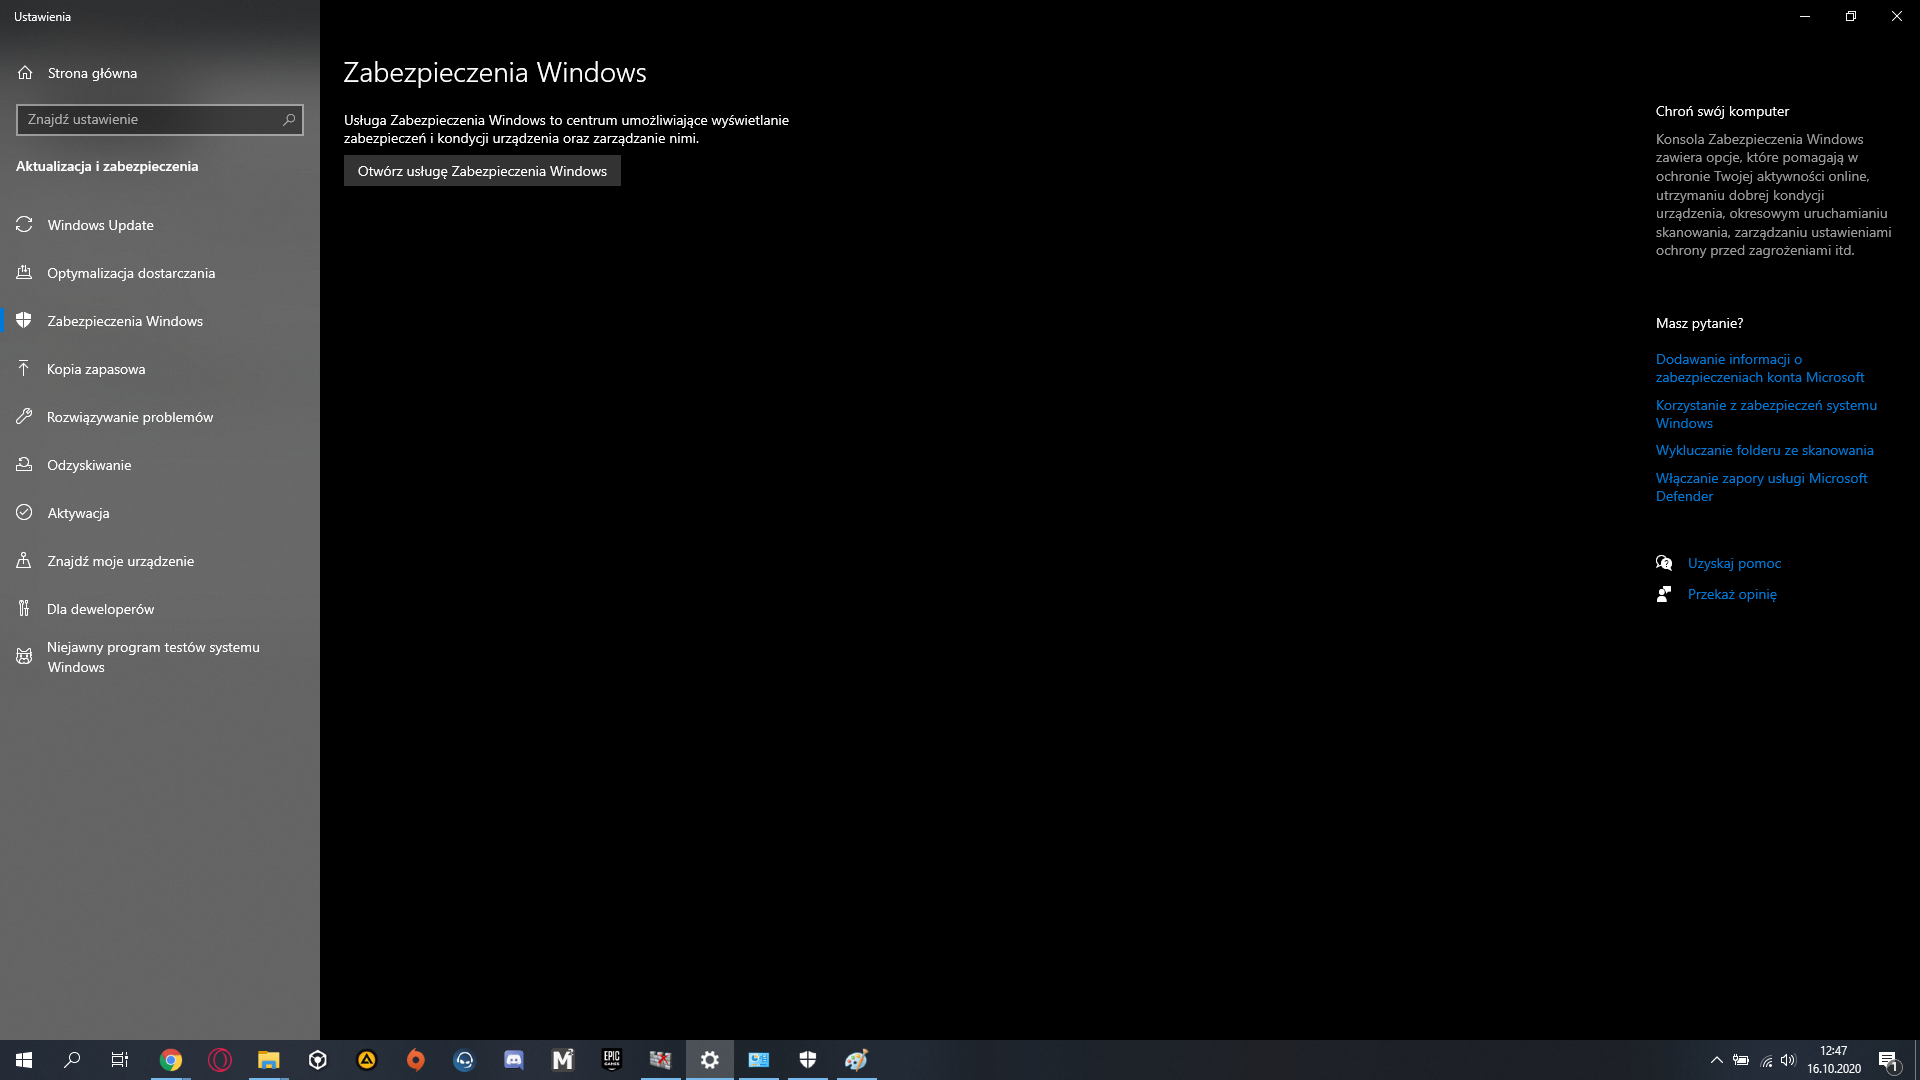The height and width of the screenshot is (1080, 1920).
Task: Open File Explorer from taskbar
Action: pos(268,1060)
